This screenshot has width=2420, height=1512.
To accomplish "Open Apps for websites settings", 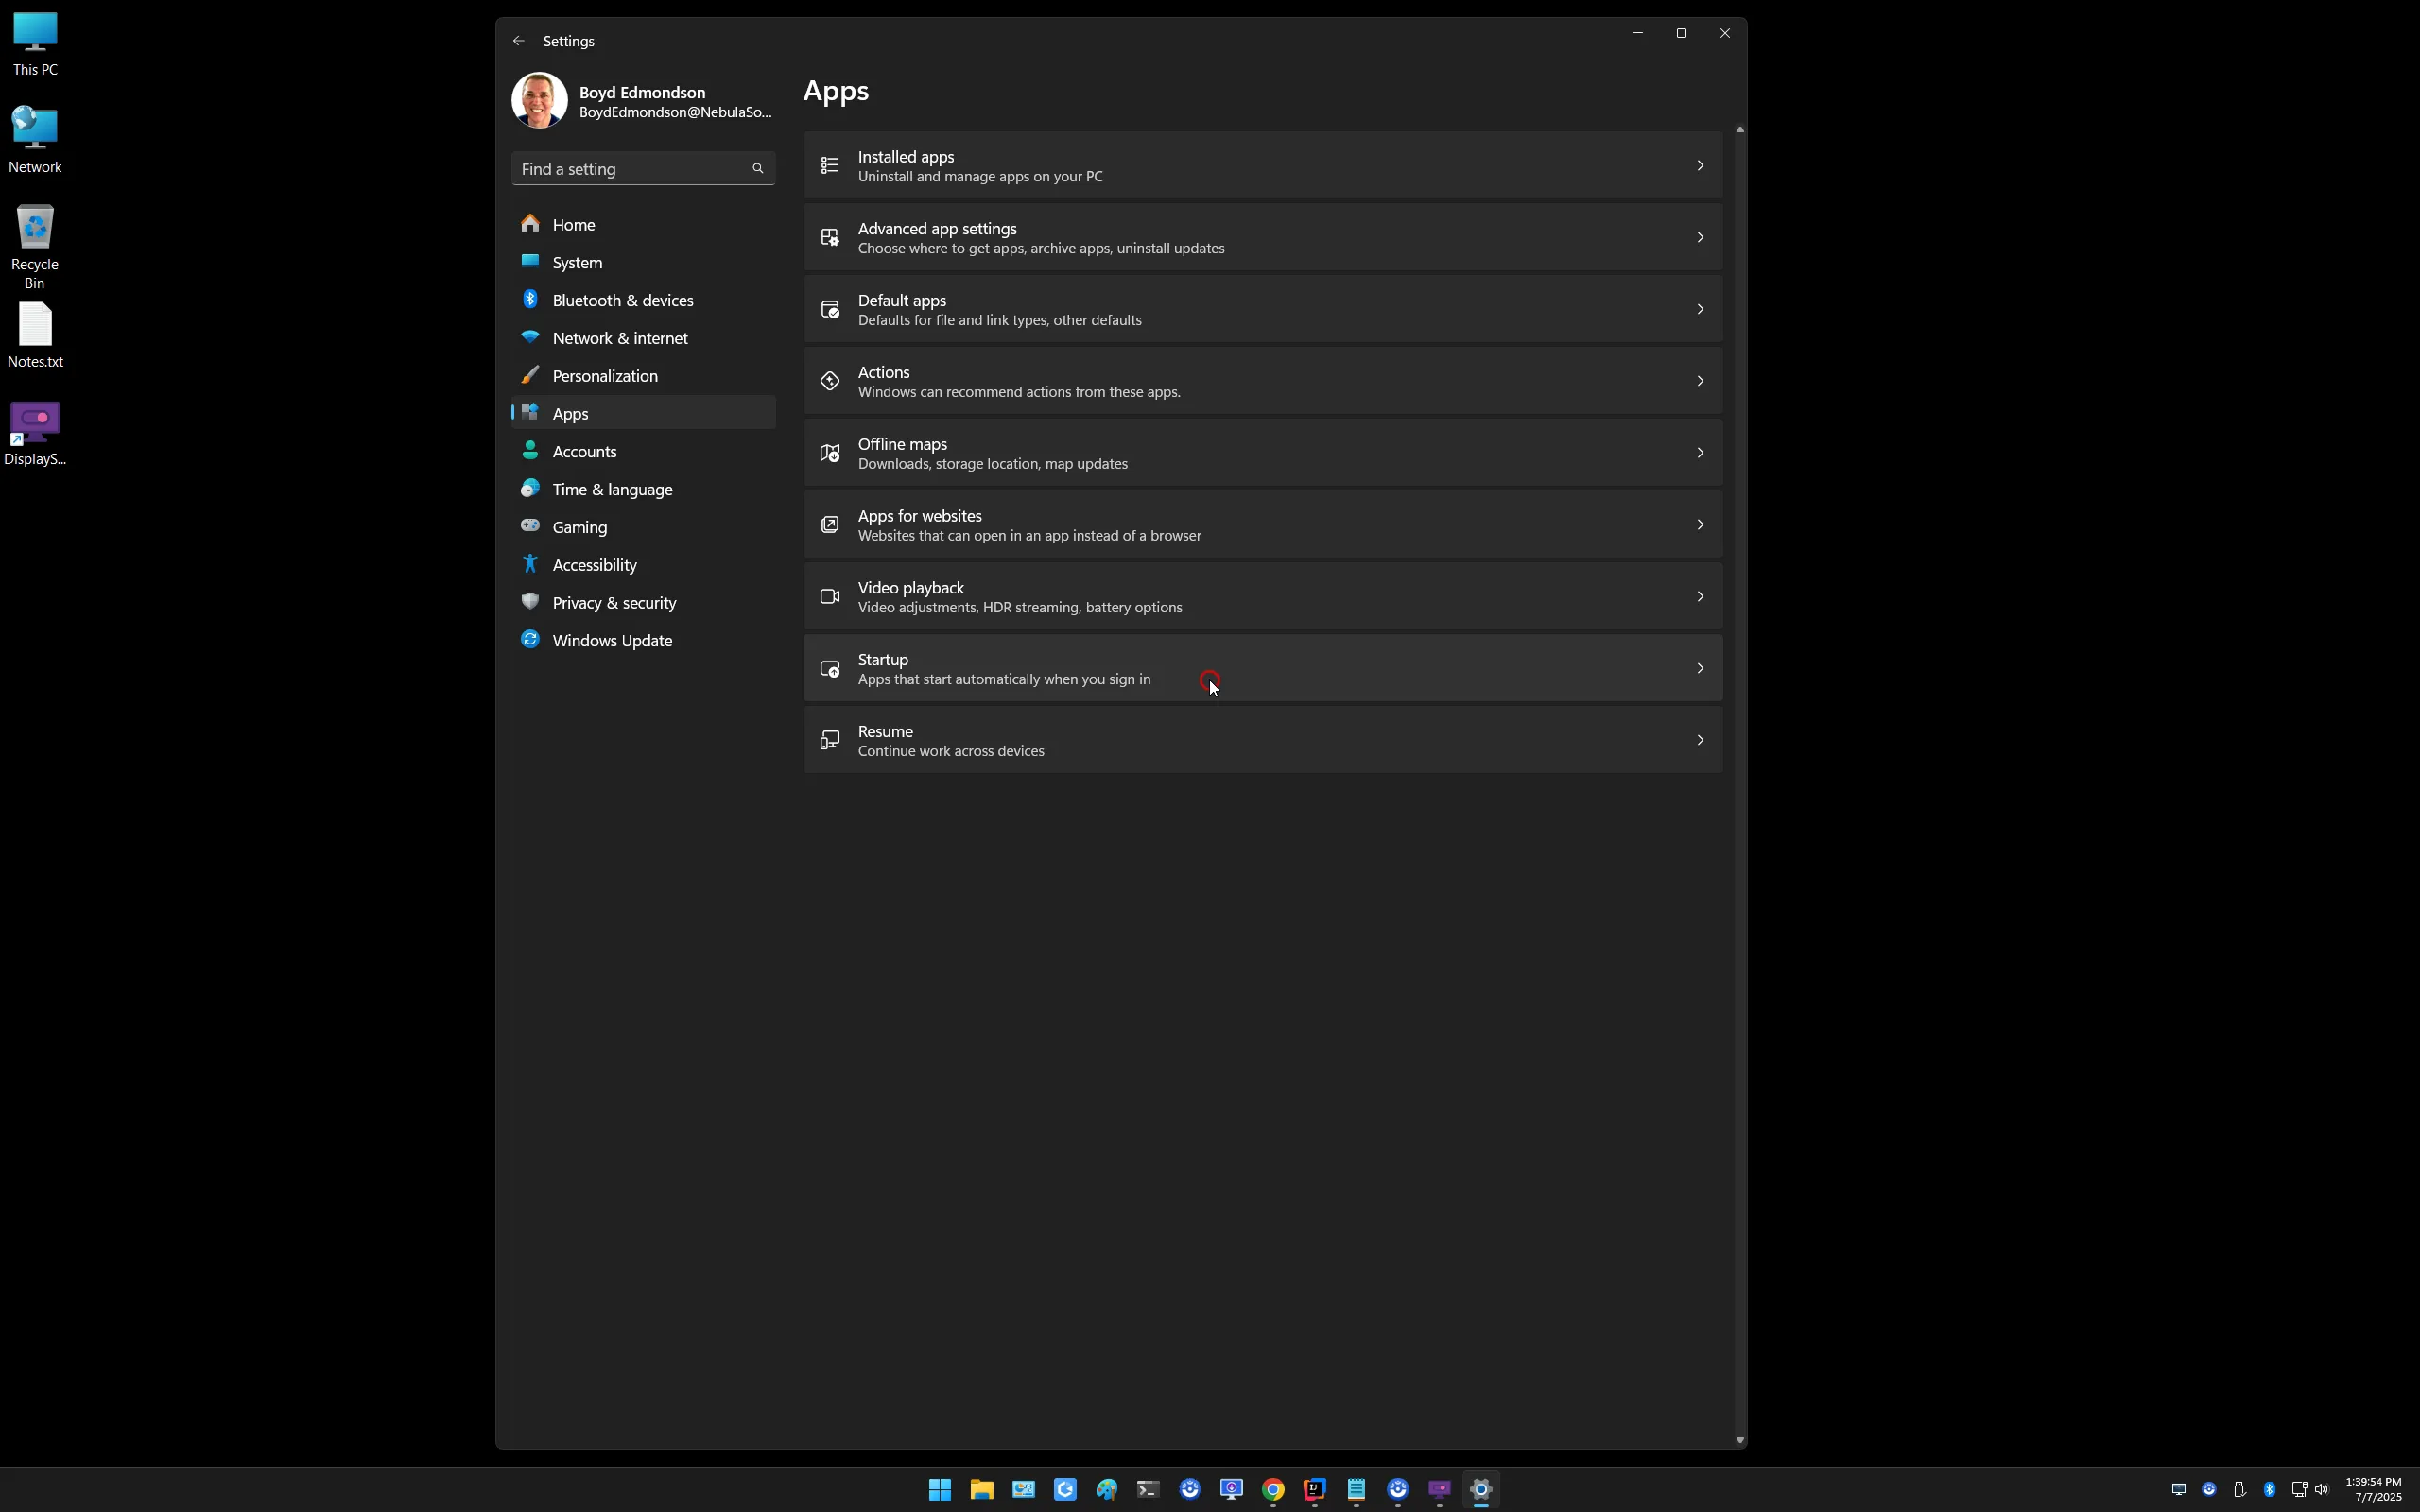I will tap(1262, 525).
